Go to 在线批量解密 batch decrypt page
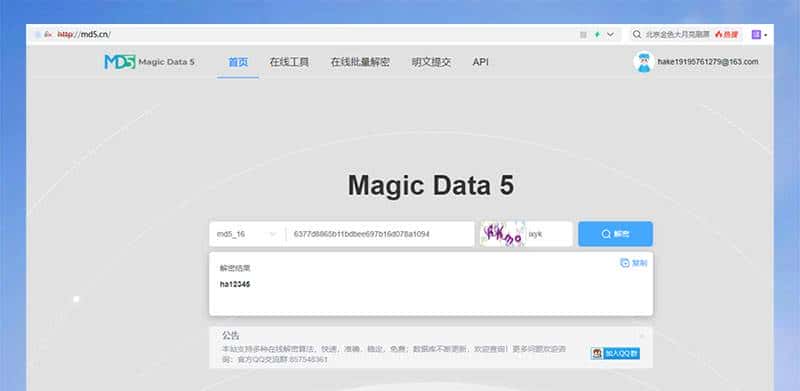 (x=360, y=62)
